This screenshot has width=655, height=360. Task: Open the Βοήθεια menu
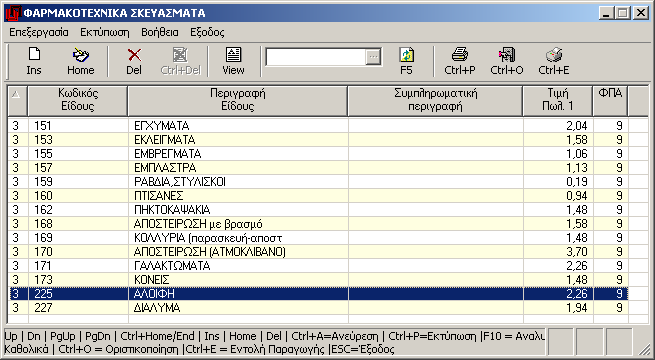(160, 32)
